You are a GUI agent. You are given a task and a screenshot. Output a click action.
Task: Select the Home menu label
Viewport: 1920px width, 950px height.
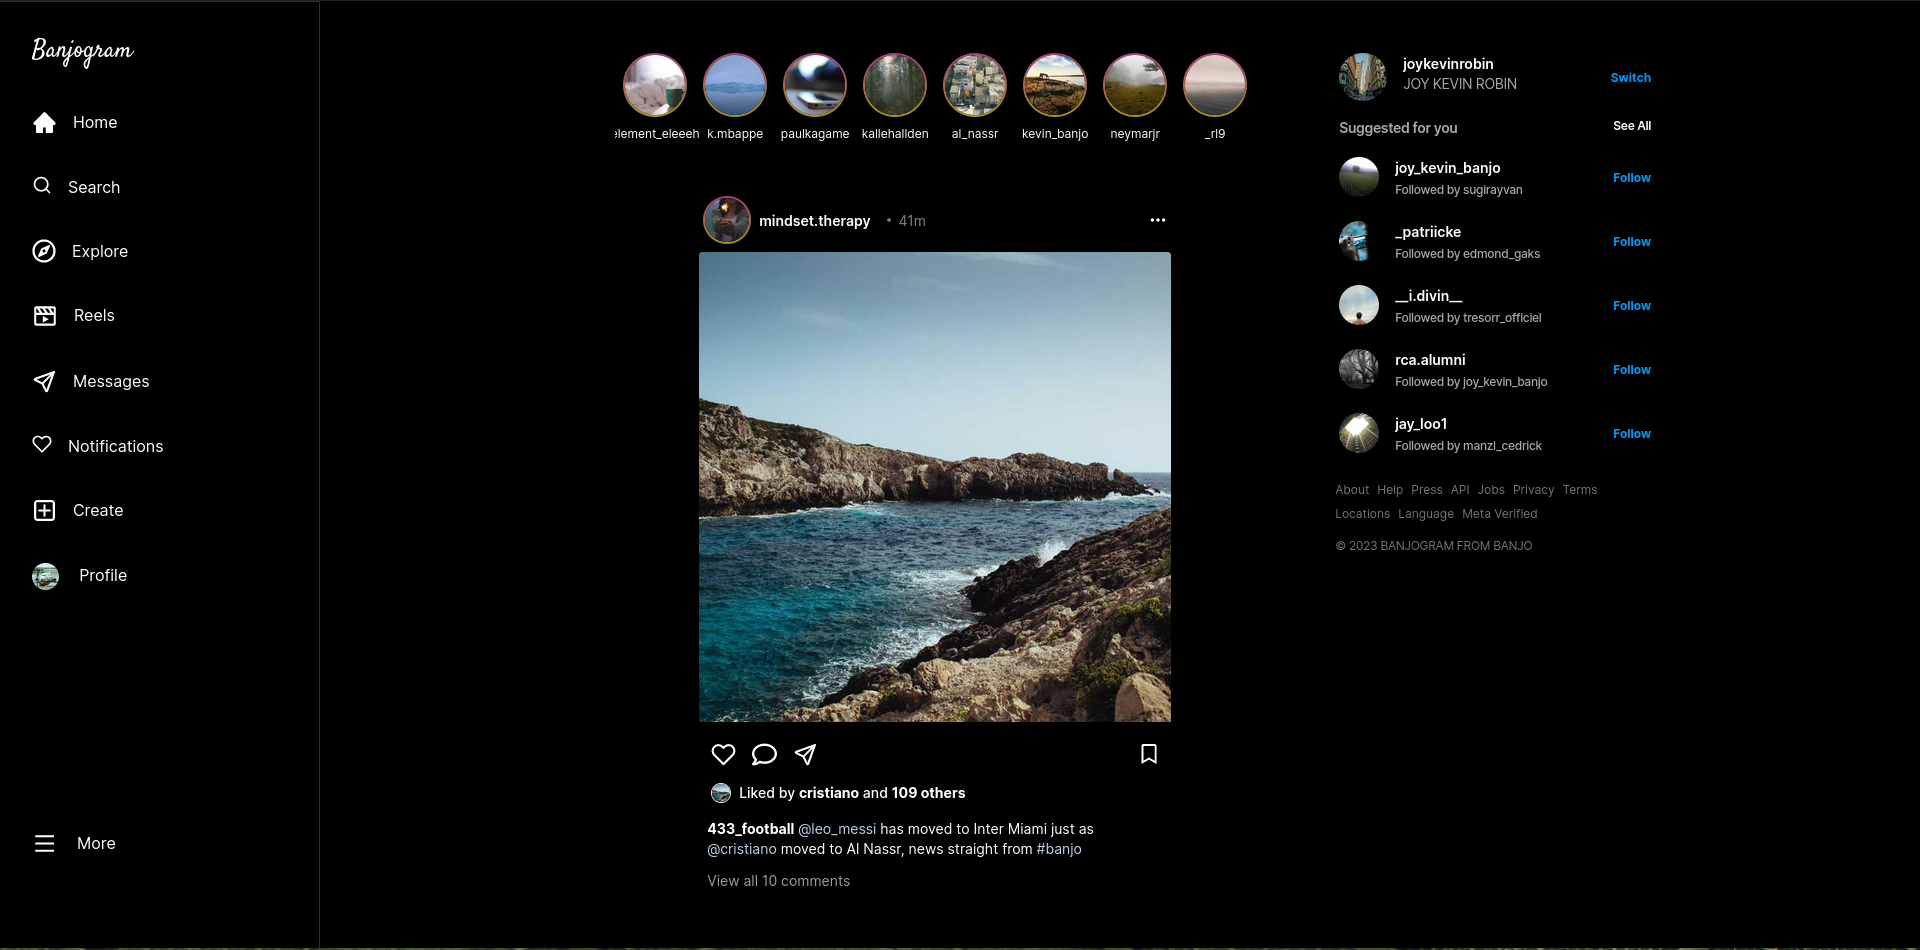coord(95,122)
